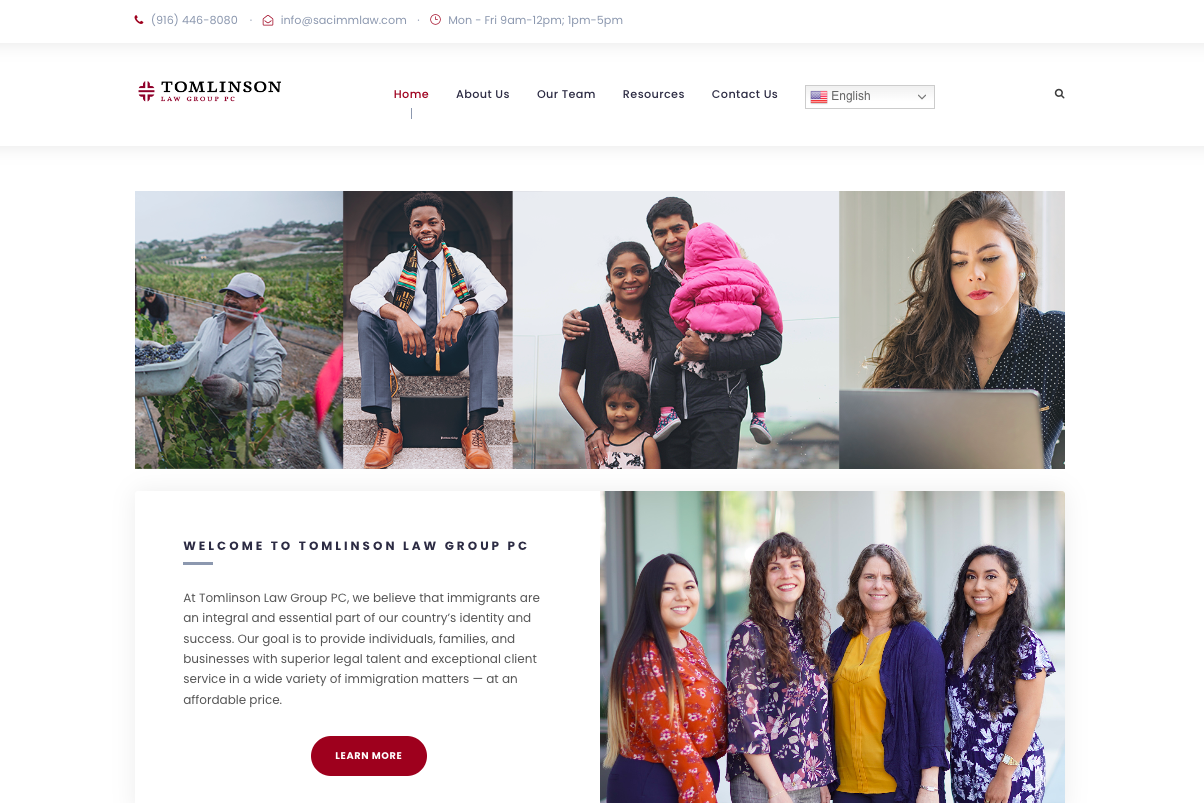Open the Resources menu
1204x803 pixels.
click(654, 94)
